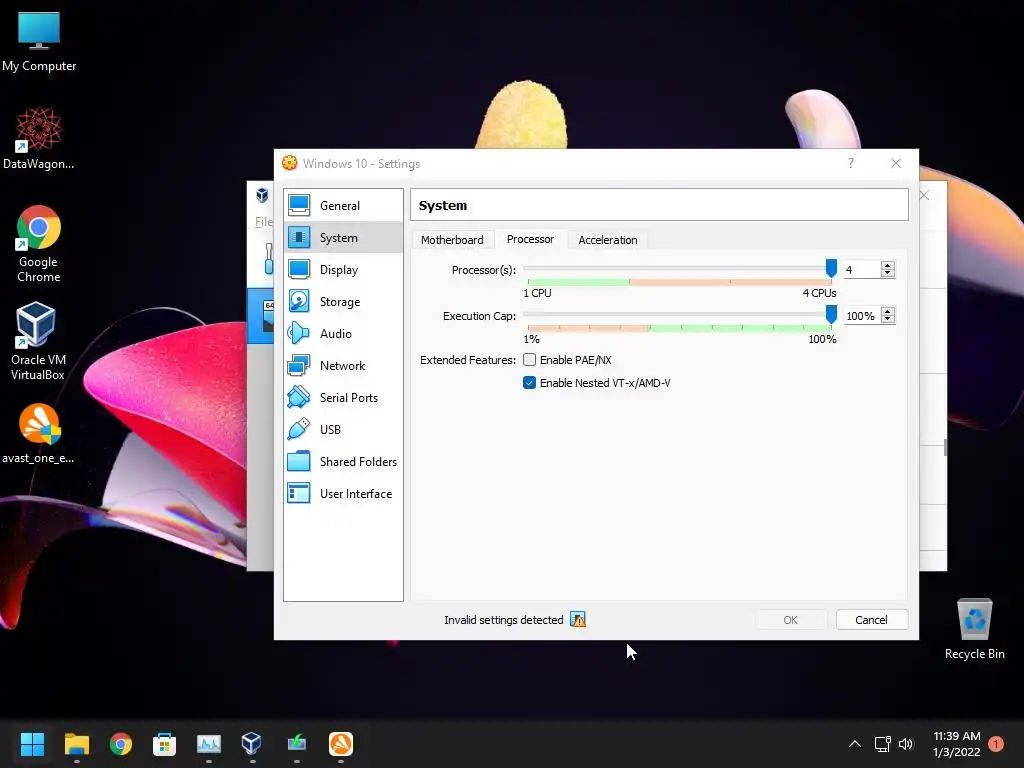Open the Storage settings icon
The height and width of the screenshot is (768, 1024).
point(299,302)
